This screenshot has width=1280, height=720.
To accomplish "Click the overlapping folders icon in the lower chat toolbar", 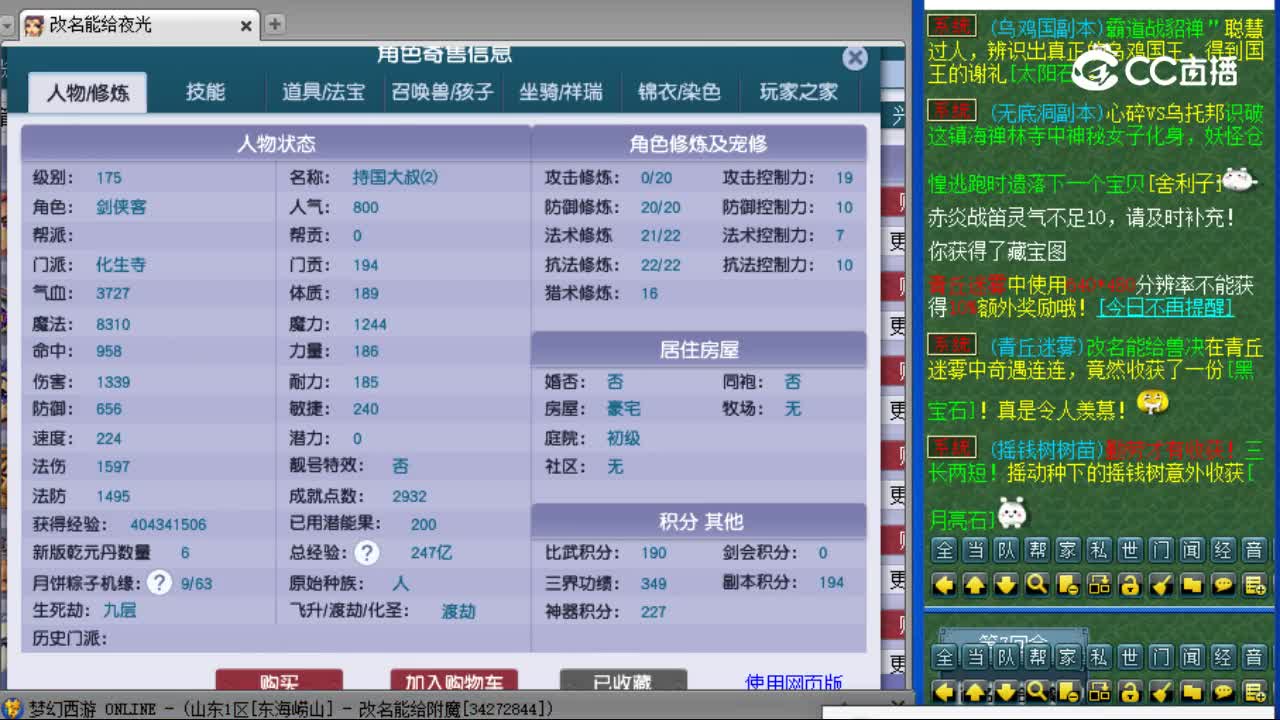I will (x=1192, y=691).
